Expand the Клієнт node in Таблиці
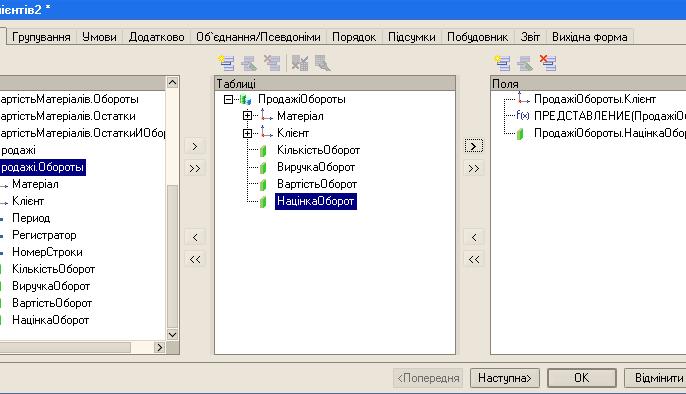 tap(247, 133)
